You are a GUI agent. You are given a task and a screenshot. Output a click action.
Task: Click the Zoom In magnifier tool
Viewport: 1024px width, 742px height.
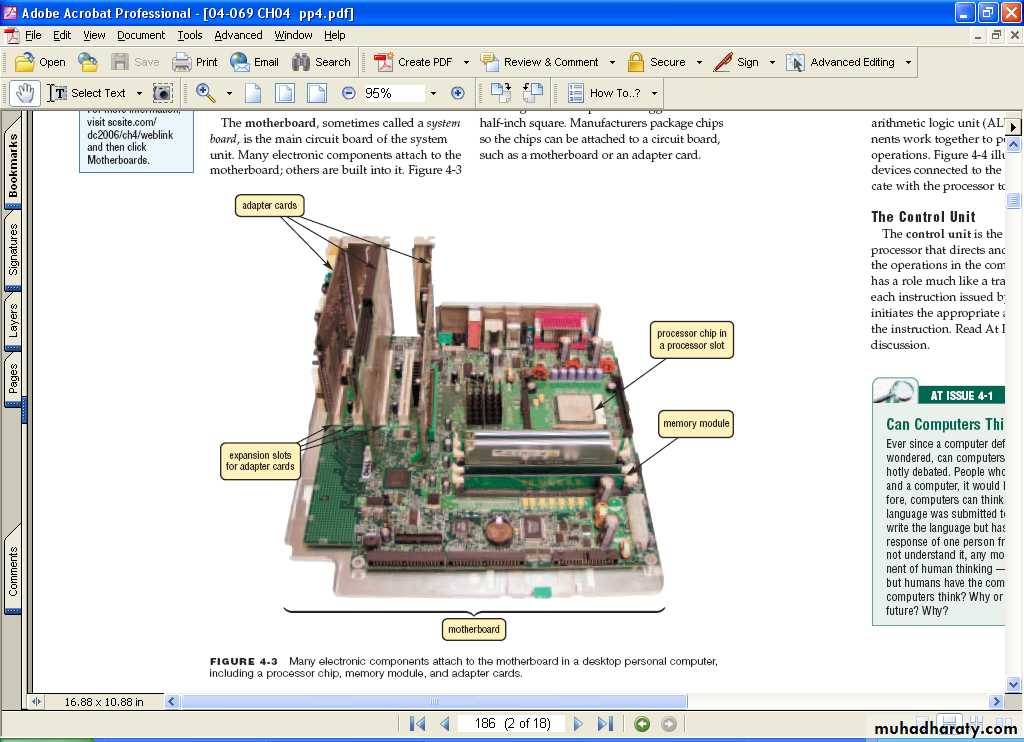click(x=205, y=93)
